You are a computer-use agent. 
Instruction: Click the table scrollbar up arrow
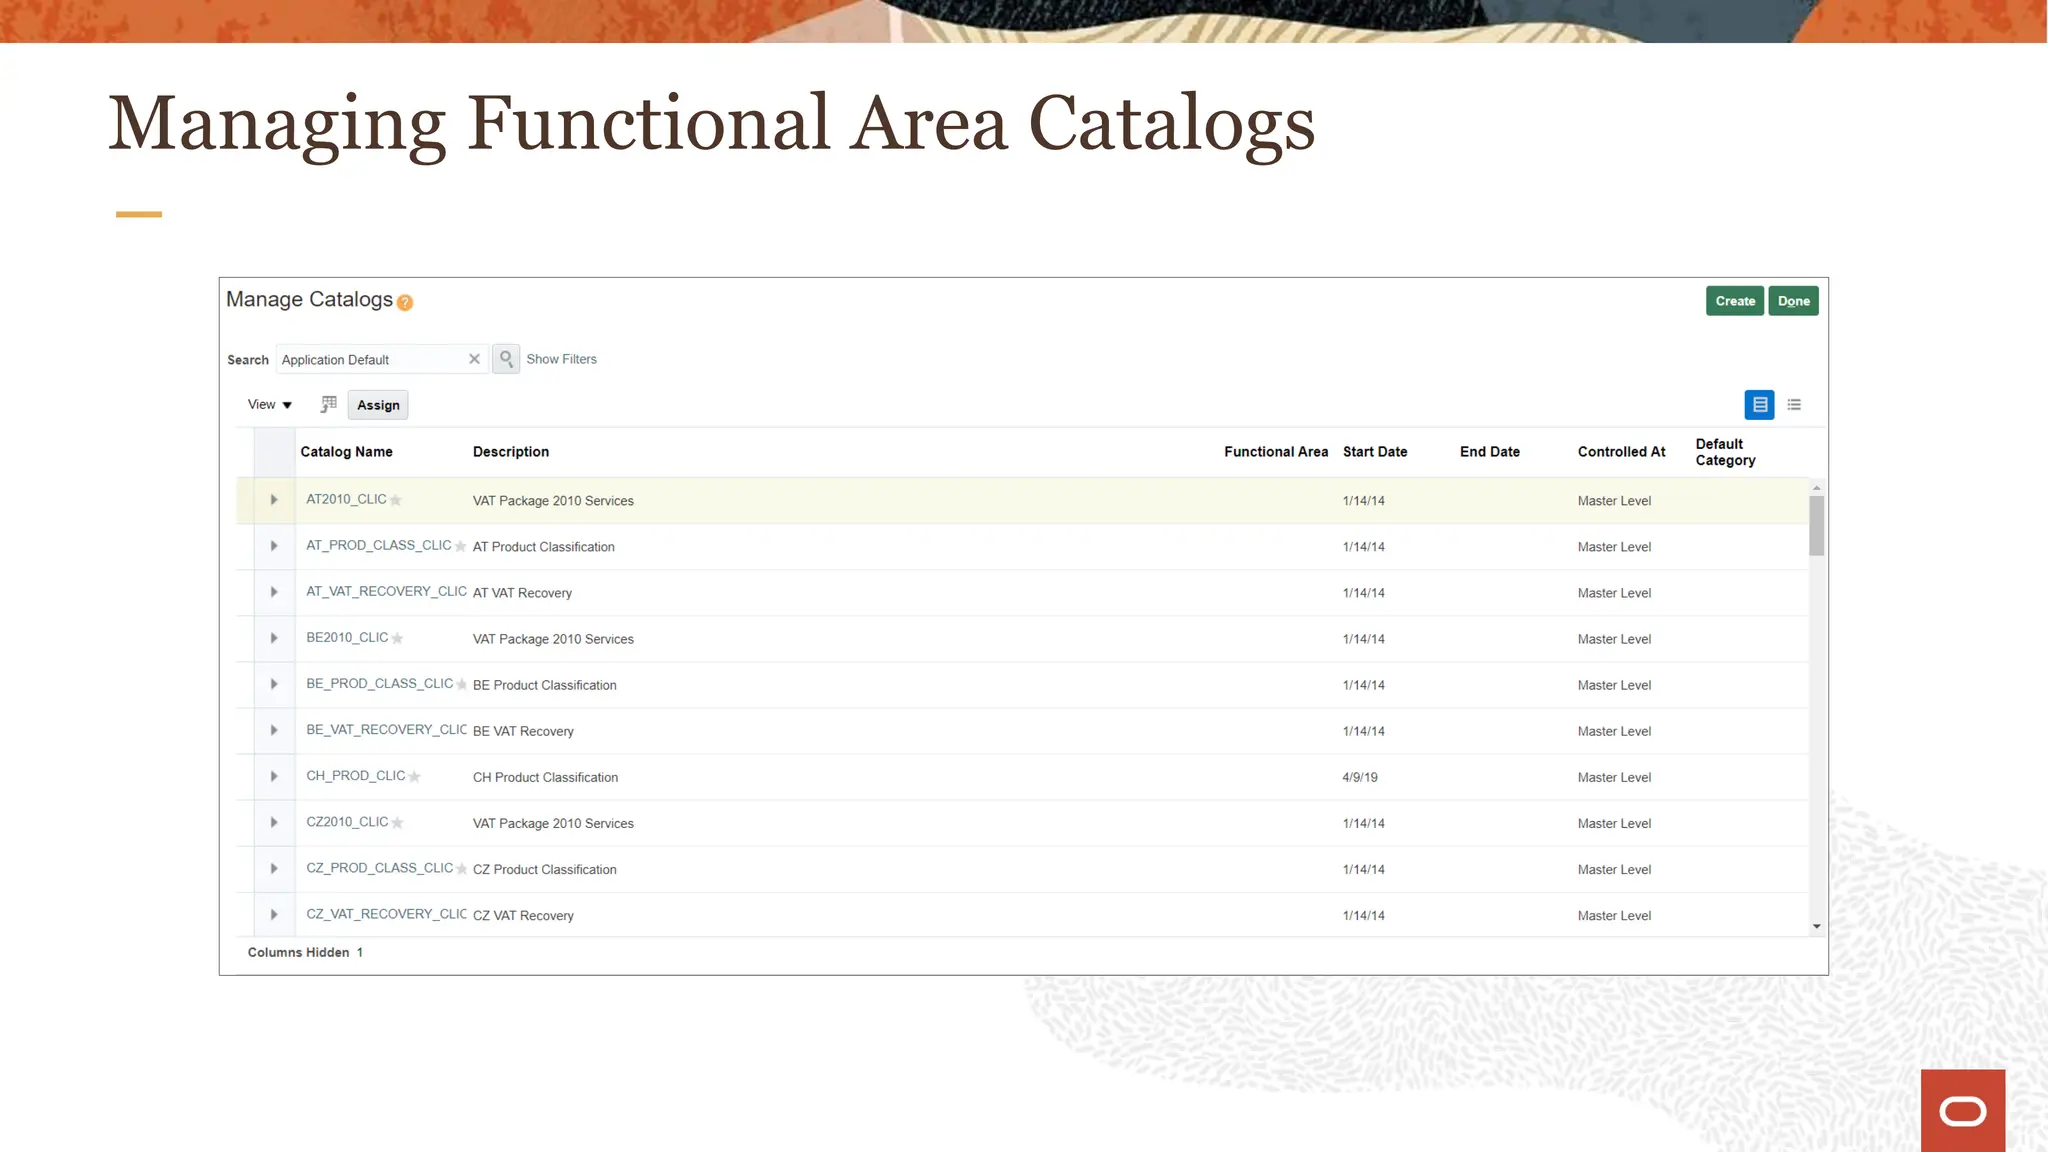tap(1817, 488)
